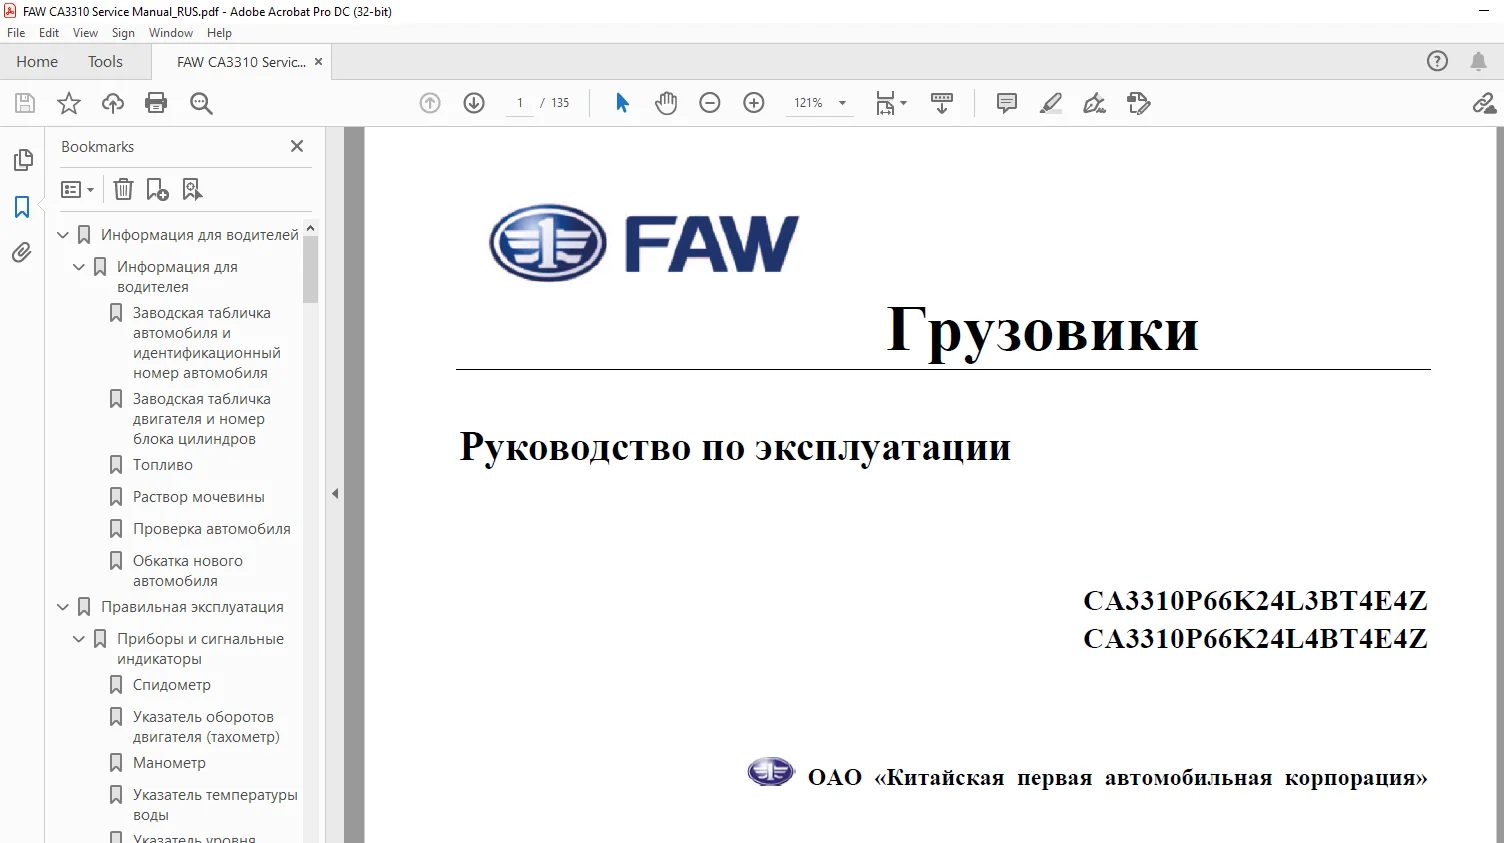This screenshot has height=843, width=1504.
Task: Open the Window menu
Action: (x=171, y=33)
